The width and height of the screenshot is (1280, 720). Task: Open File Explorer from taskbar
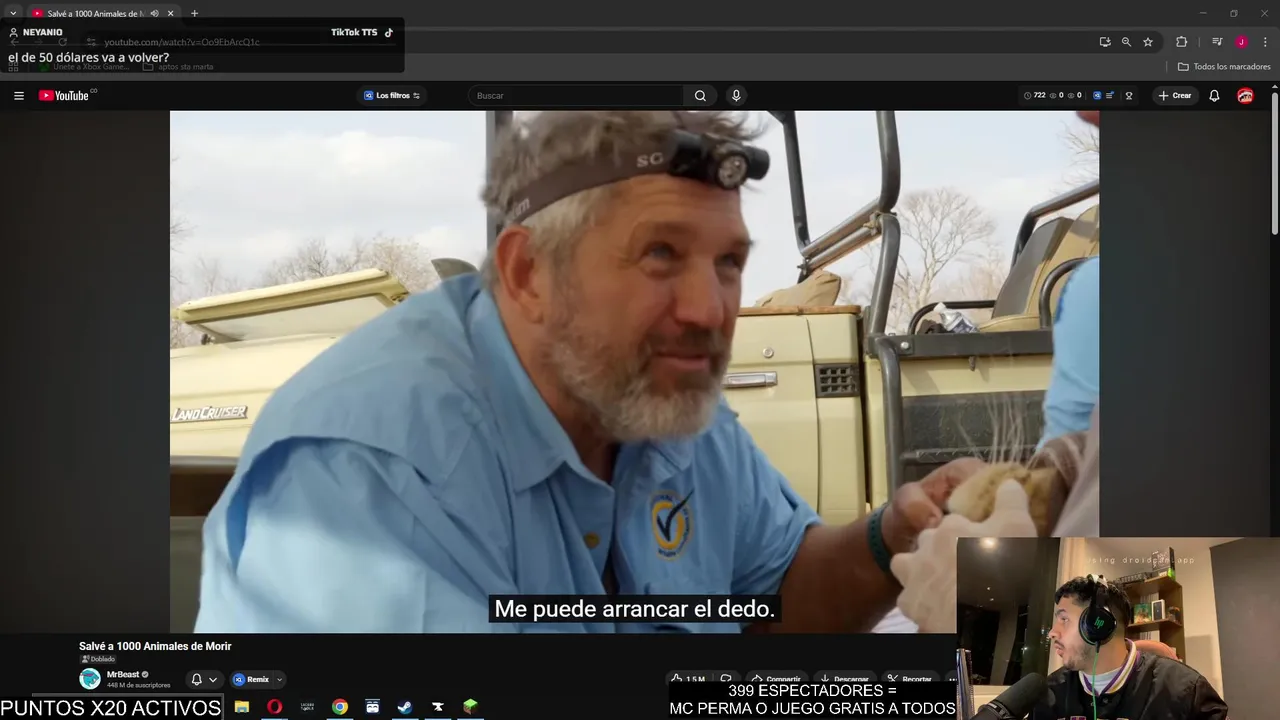click(x=242, y=707)
